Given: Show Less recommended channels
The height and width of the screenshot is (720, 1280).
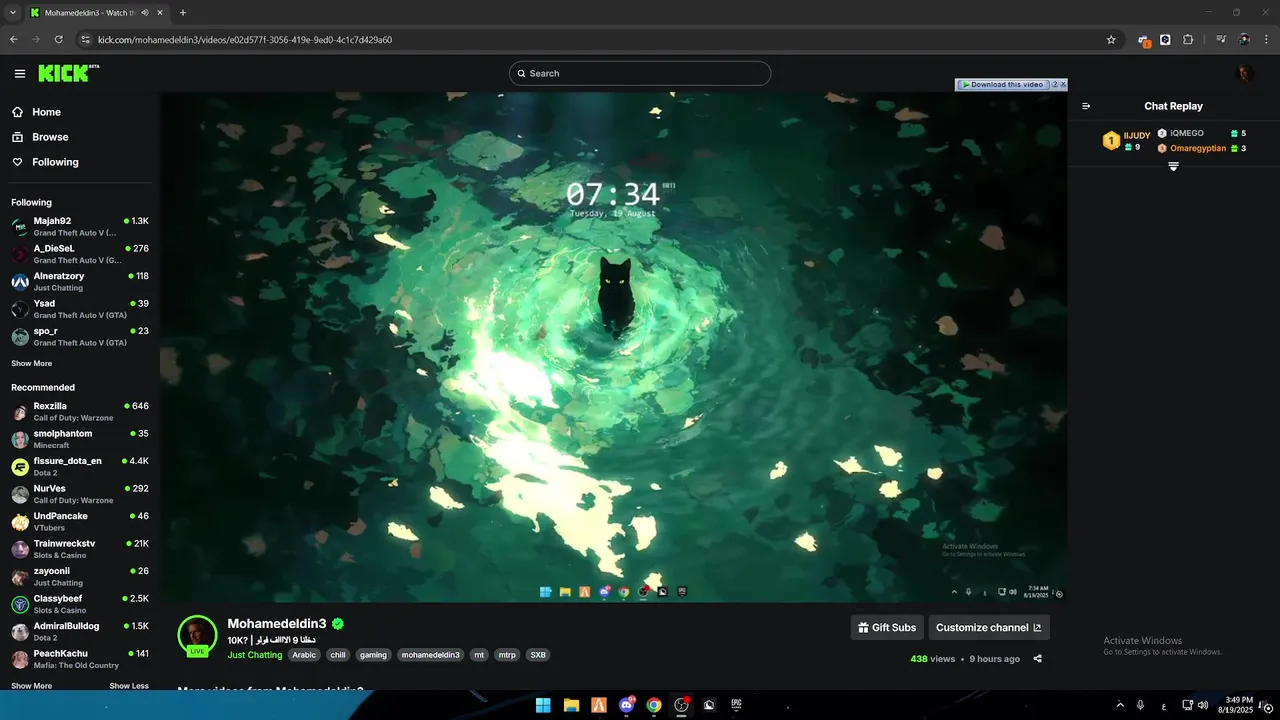Looking at the screenshot, I should 129,686.
